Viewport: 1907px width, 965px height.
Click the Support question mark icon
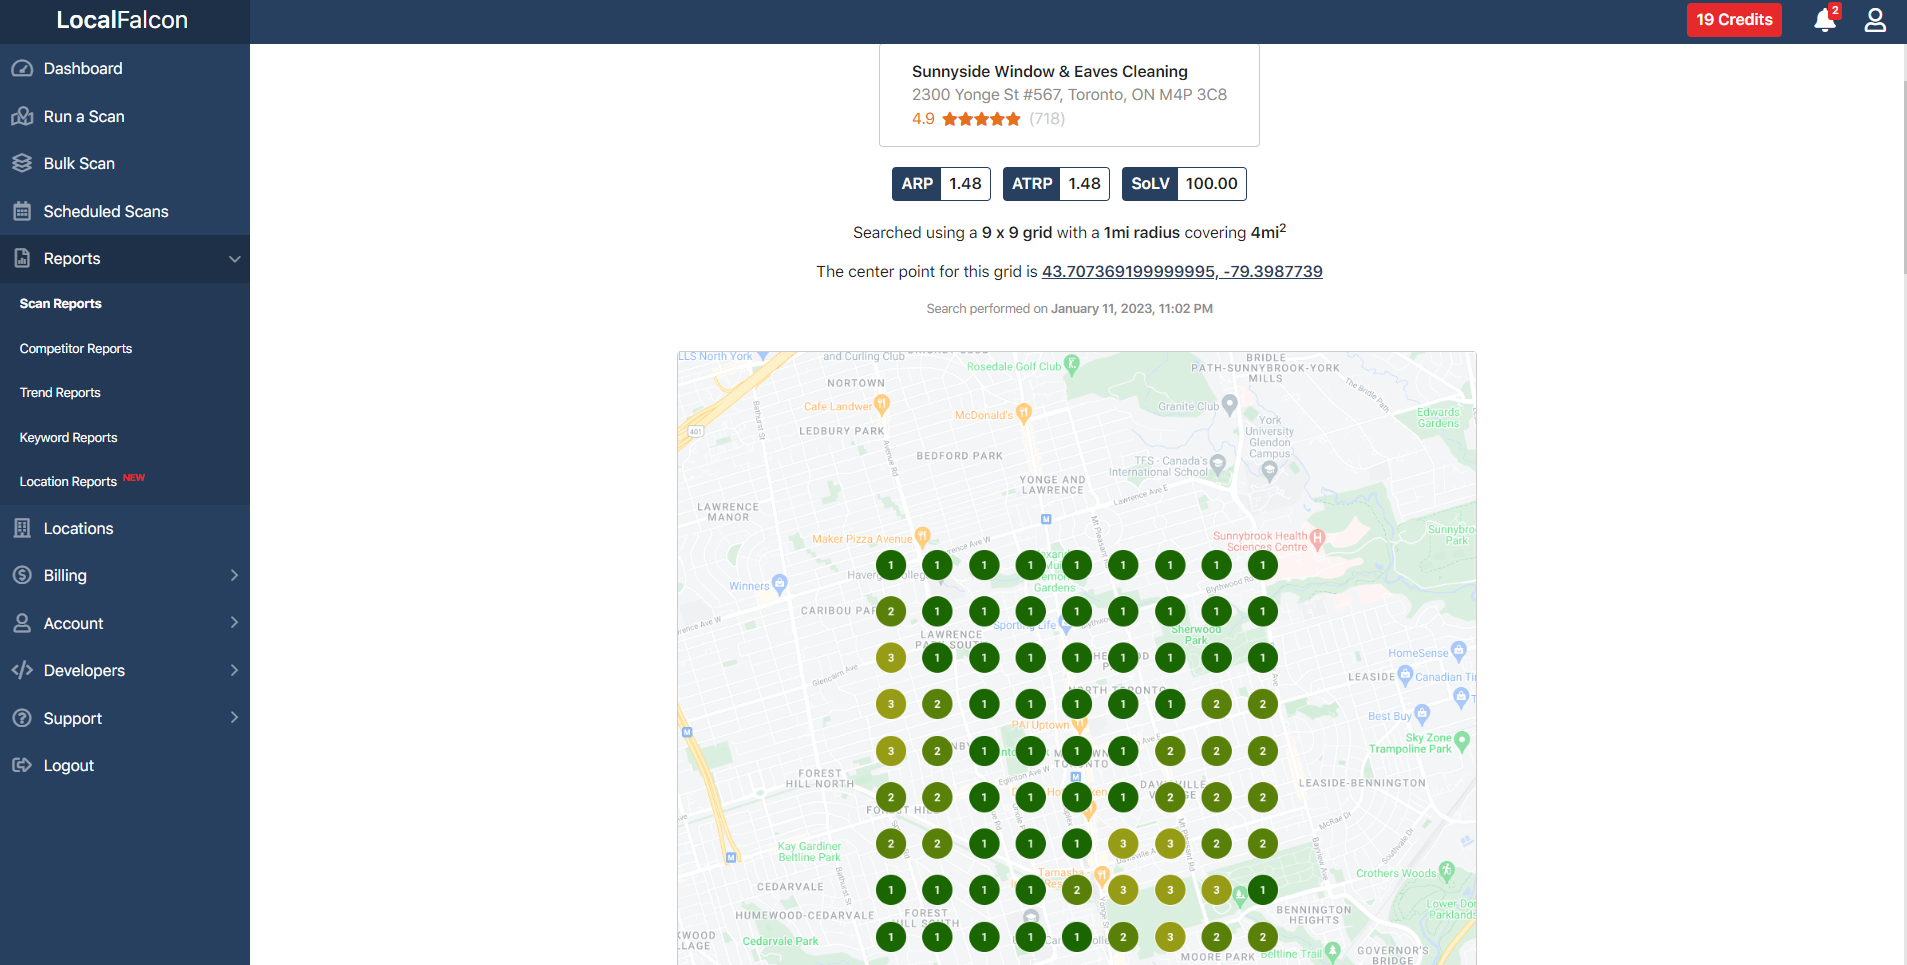point(22,718)
